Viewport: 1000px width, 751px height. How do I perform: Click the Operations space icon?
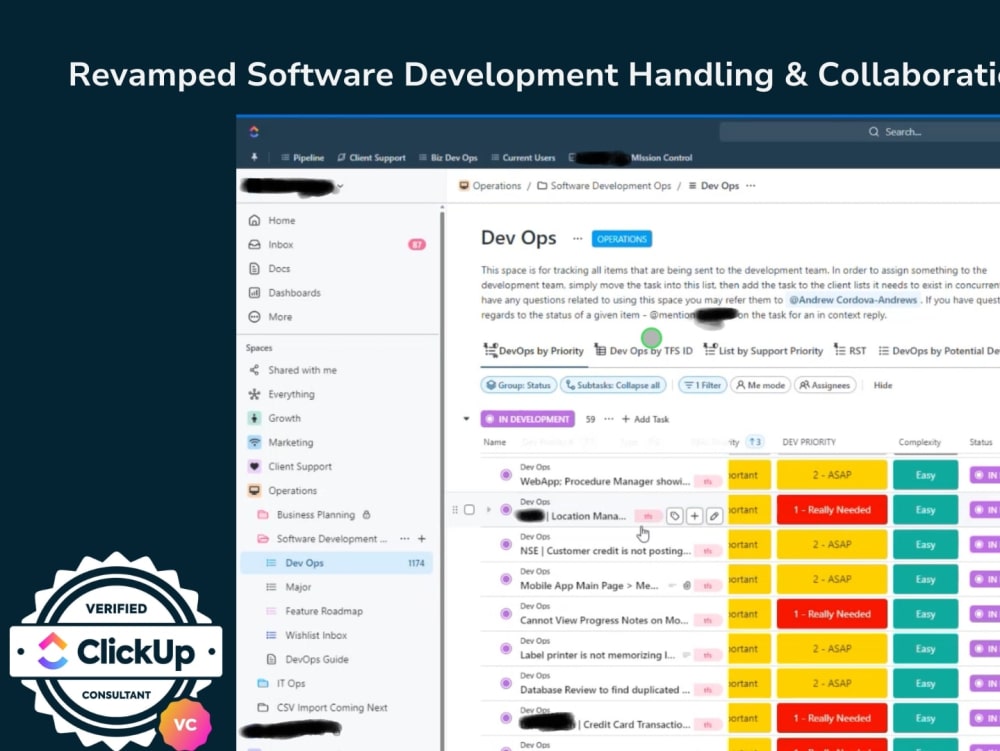pos(254,490)
